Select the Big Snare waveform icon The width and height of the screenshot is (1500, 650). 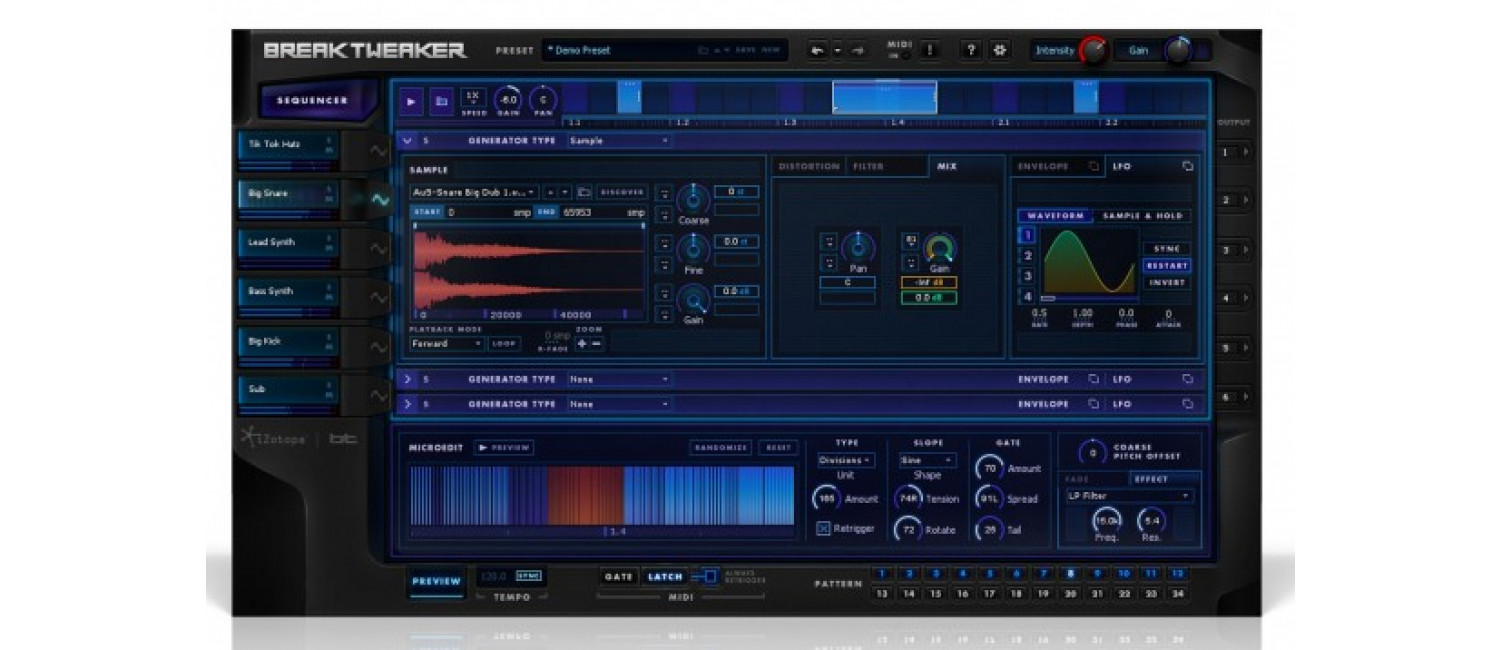coord(380,200)
